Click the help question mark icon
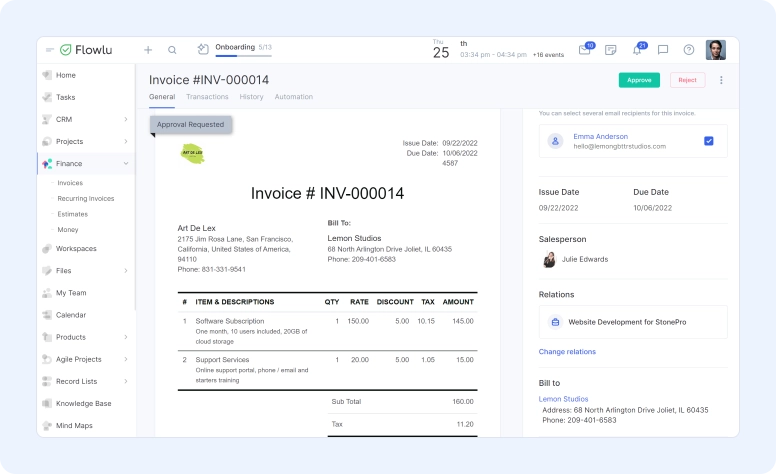Image resolution: width=776 pixels, height=474 pixels. (689, 50)
